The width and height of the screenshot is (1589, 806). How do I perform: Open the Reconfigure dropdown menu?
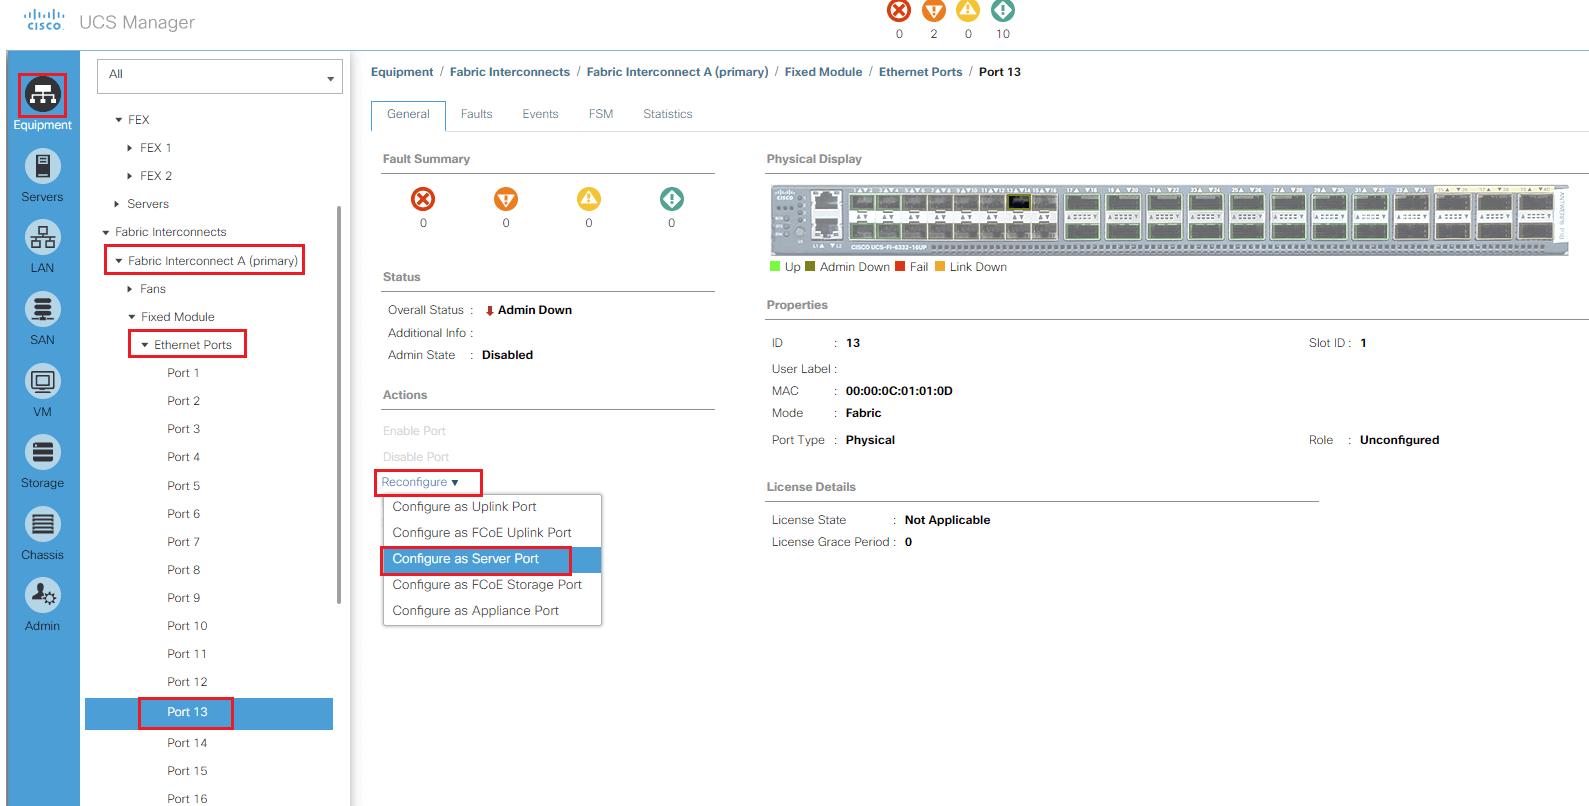[x=420, y=482]
